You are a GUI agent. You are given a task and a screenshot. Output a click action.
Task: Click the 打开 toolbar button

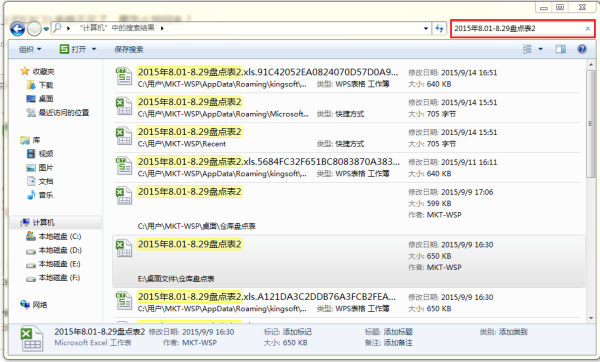point(73,49)
